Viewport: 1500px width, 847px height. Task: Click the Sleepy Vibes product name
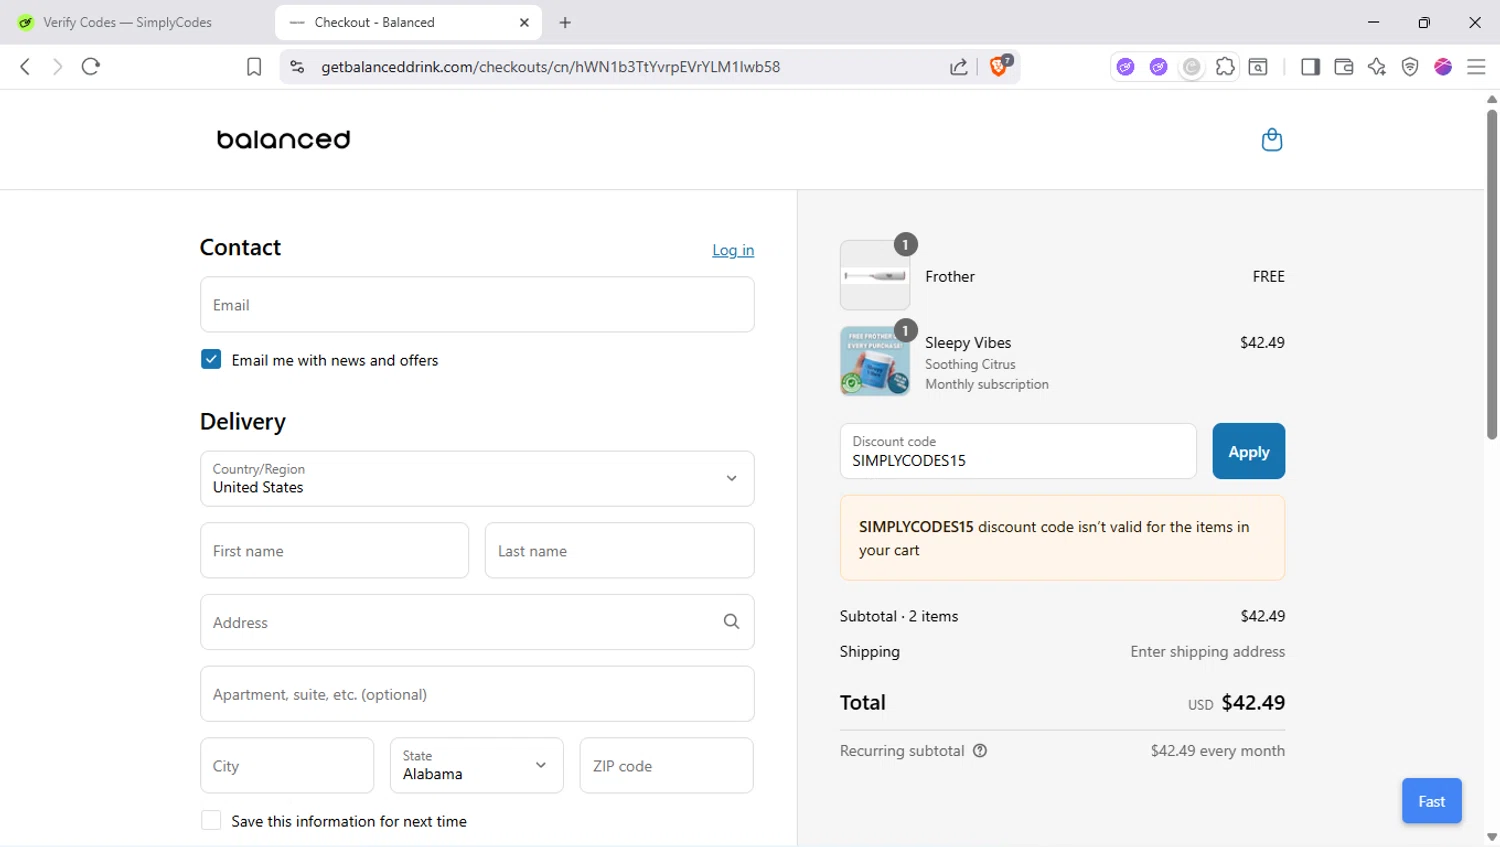pyautogui.click(x=968, y=342)
